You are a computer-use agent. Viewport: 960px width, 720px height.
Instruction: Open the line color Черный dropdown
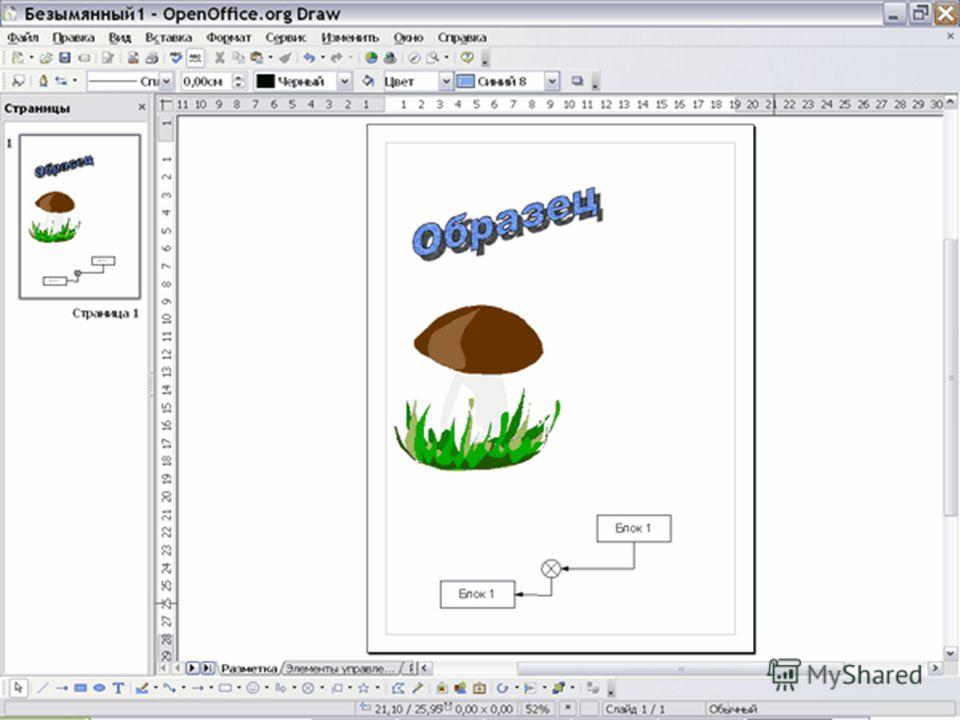click(x=345, y=81)
